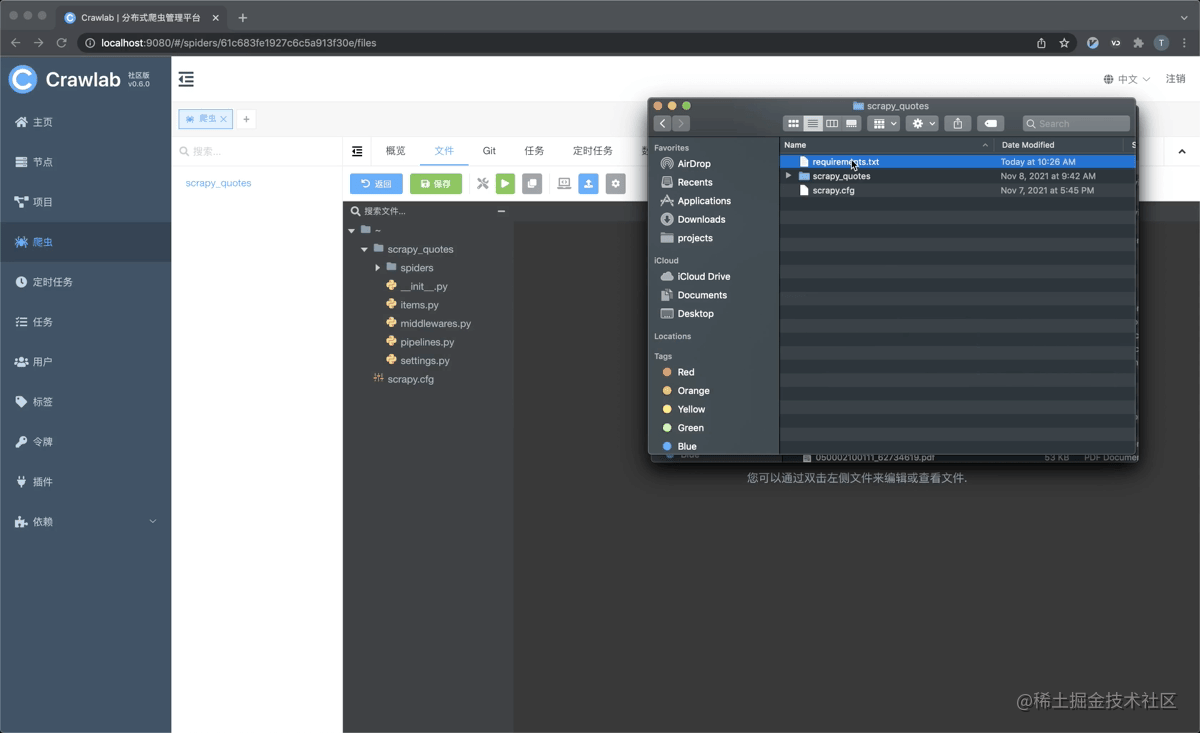
Task: Click the 注销 logout link
Action: pyautogui.click(x=1175, y=79)
